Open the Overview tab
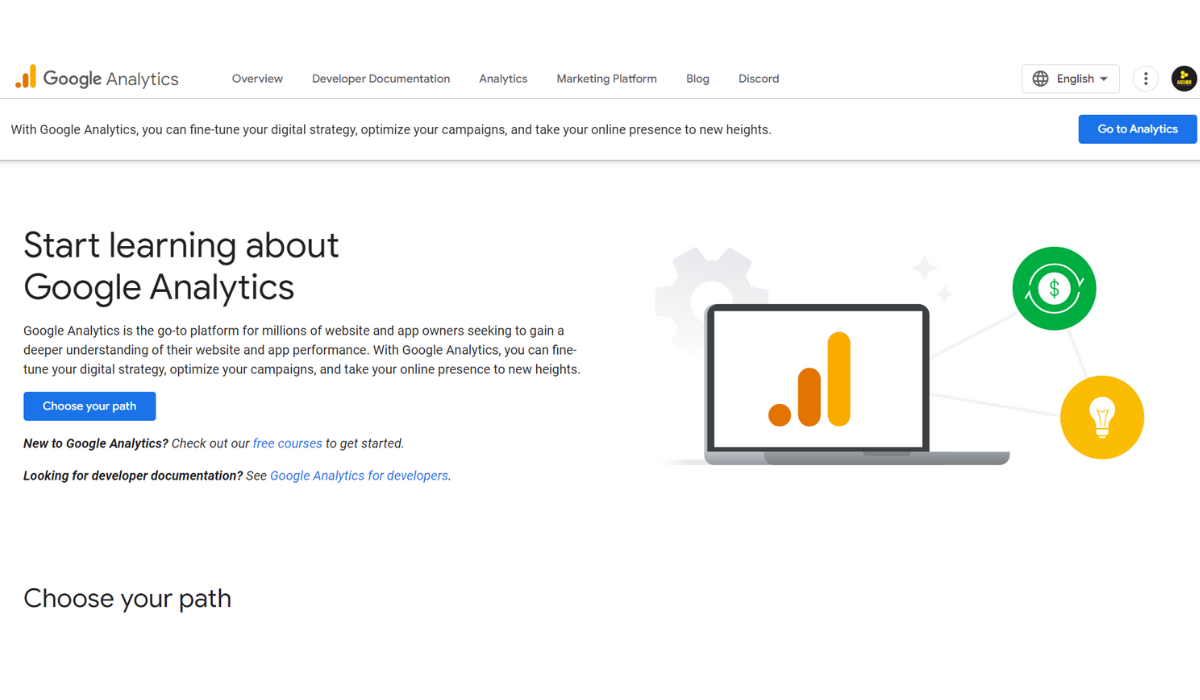This screenshot has width=1200, height=700. tap(257, 79)
